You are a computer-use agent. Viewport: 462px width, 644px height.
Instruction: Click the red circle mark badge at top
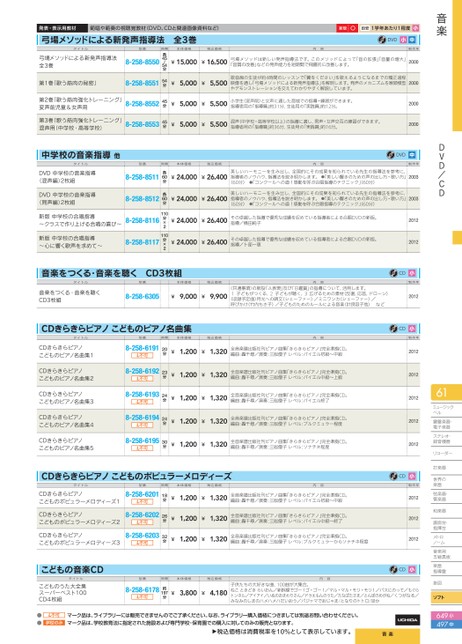353,28
